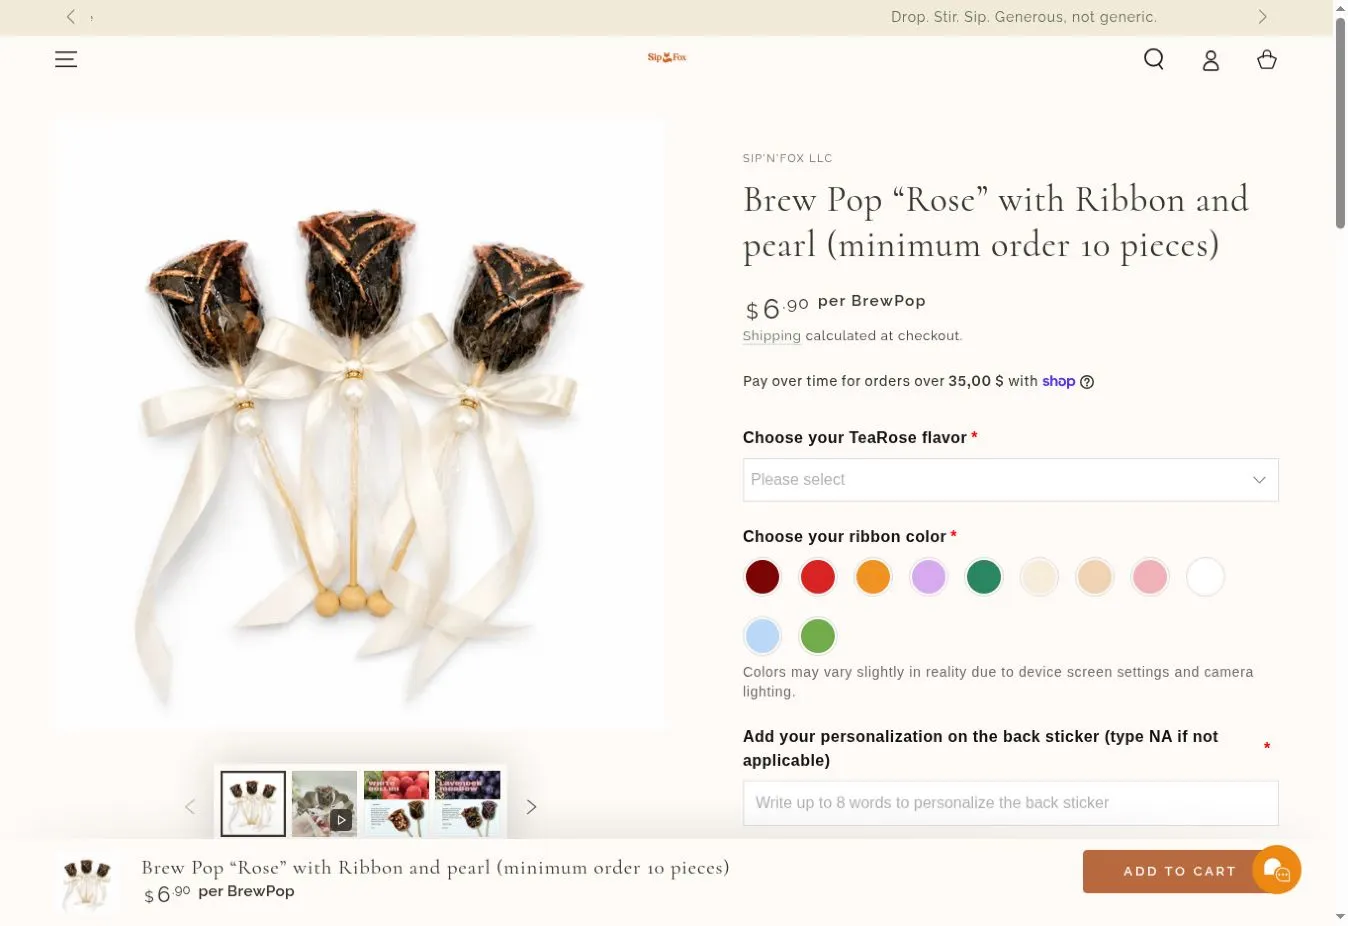Select the orange ribbon color swatch
Image resolution: width=1348 pixels, height=926 pixels.
coord(873,577)
